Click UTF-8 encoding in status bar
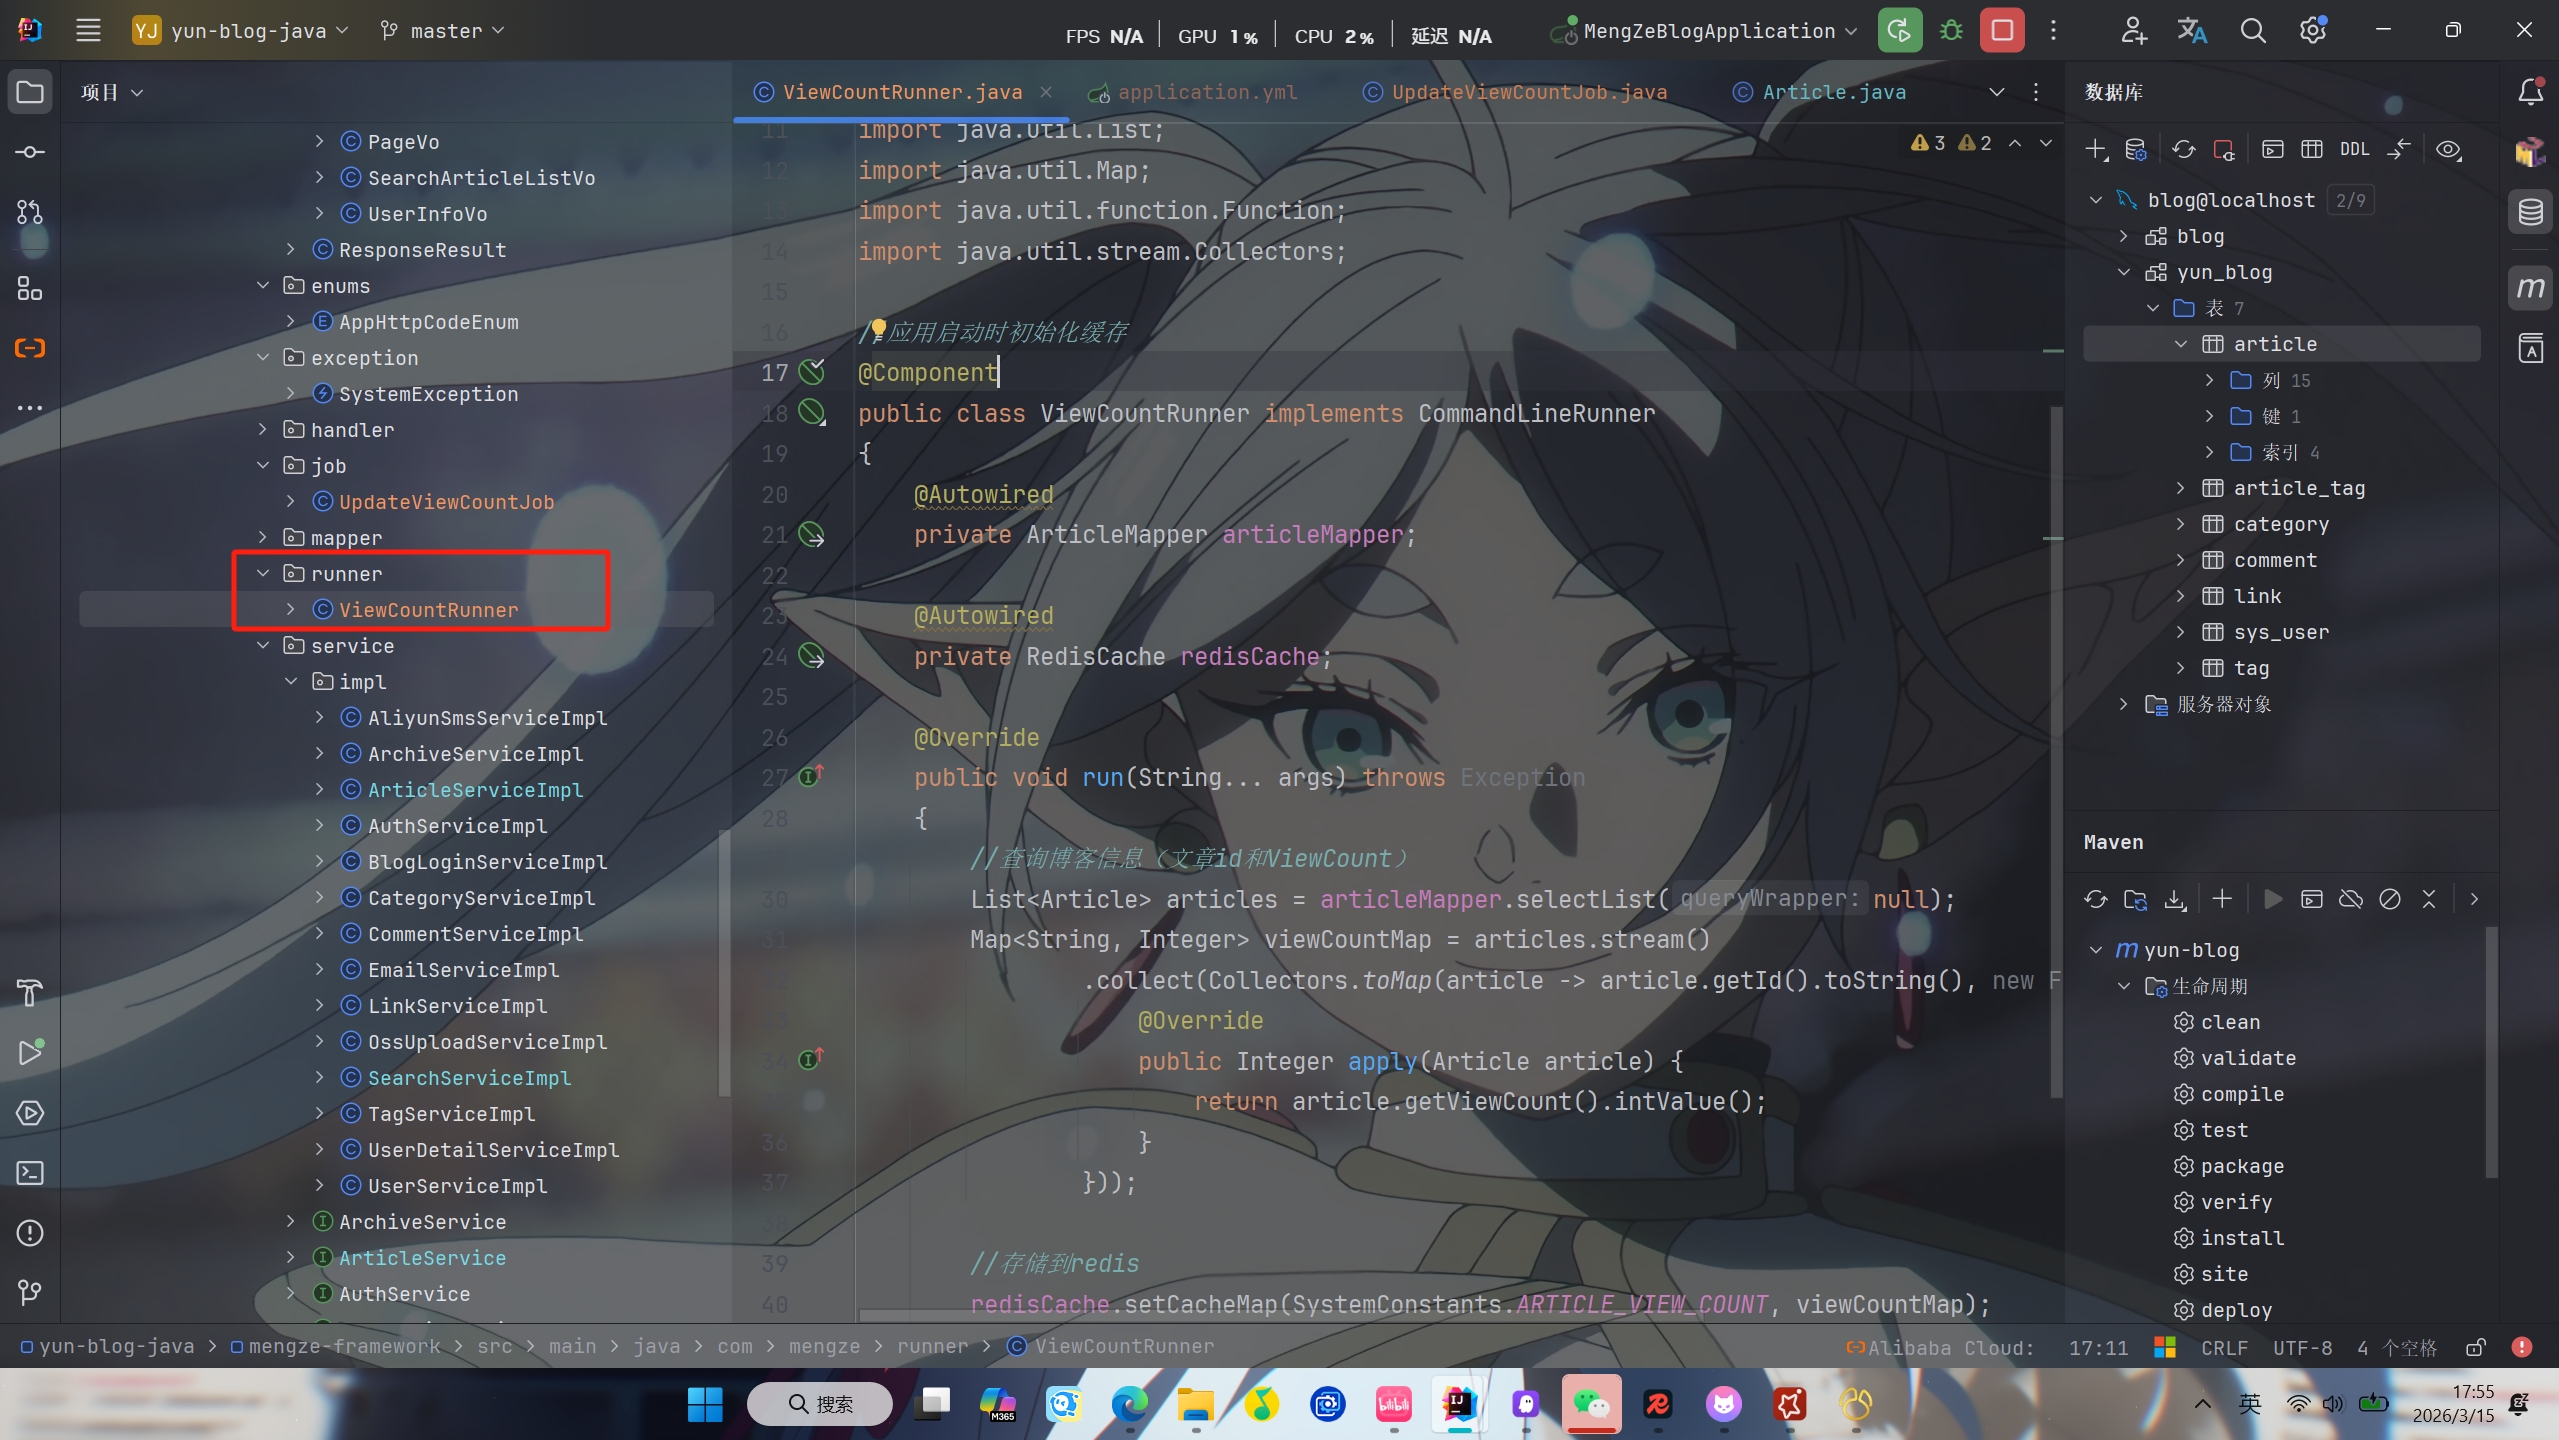The height and width of the screenshot is (1440, 2559). point(2302,1347)
